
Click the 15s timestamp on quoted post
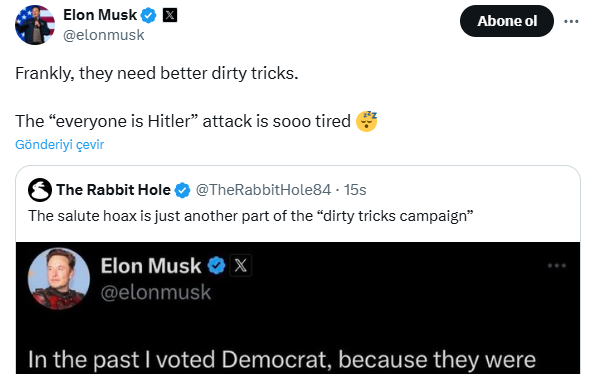355,190
